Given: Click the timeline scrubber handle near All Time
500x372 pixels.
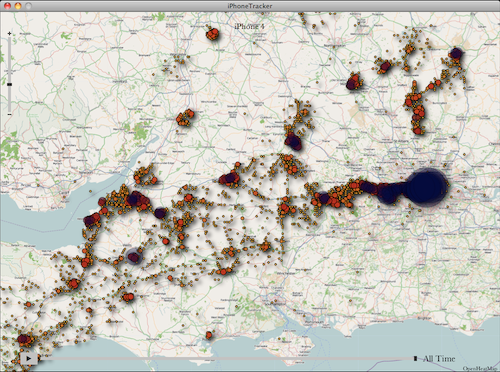Looking at the screenshot, I should pos(415,358).
